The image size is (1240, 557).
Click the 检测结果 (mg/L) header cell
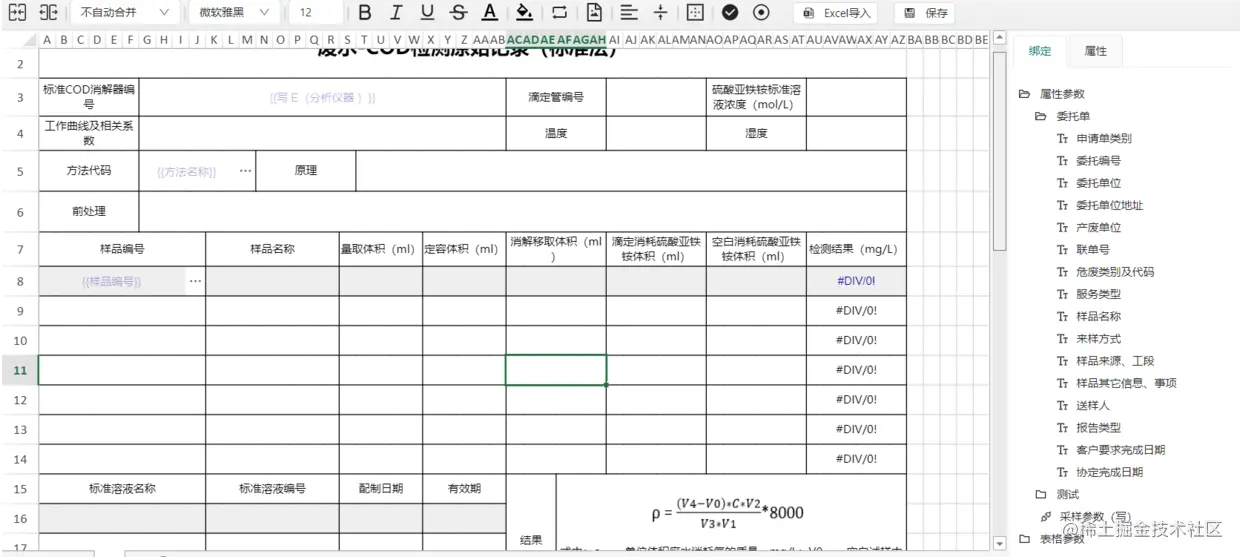coord(856,249)
